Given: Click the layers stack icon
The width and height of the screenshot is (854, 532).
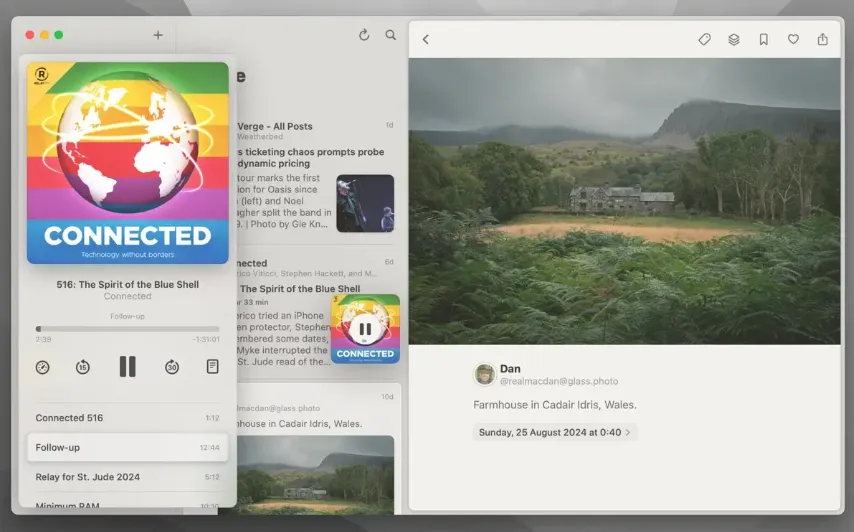Looking at the screenshot, I should click(x=734, y=39).
